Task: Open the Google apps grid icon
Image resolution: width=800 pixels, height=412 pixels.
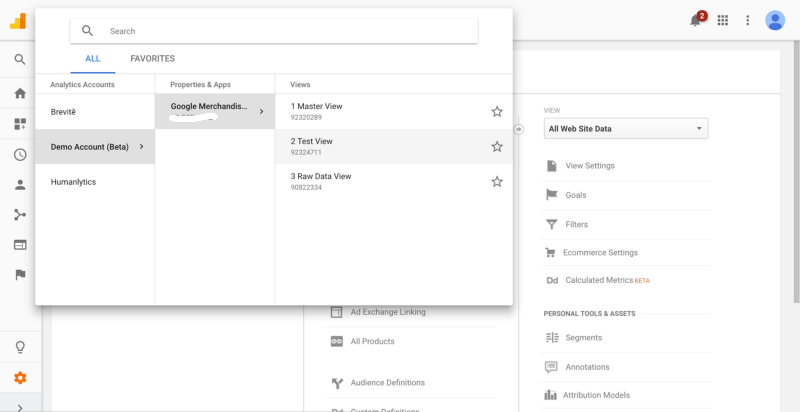Action: point(723,20)
